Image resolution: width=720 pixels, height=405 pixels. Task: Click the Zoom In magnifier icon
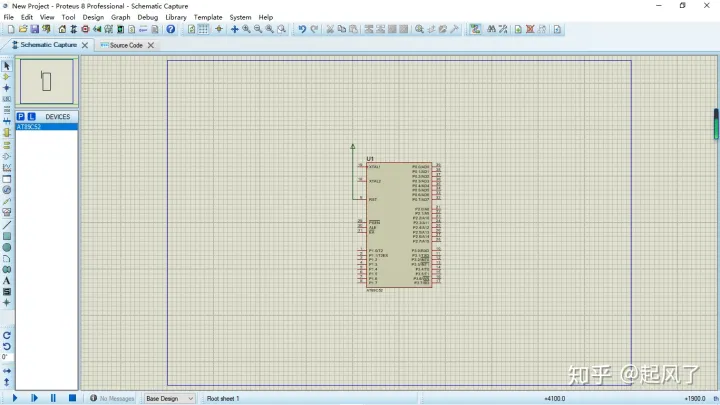point(246,30)
